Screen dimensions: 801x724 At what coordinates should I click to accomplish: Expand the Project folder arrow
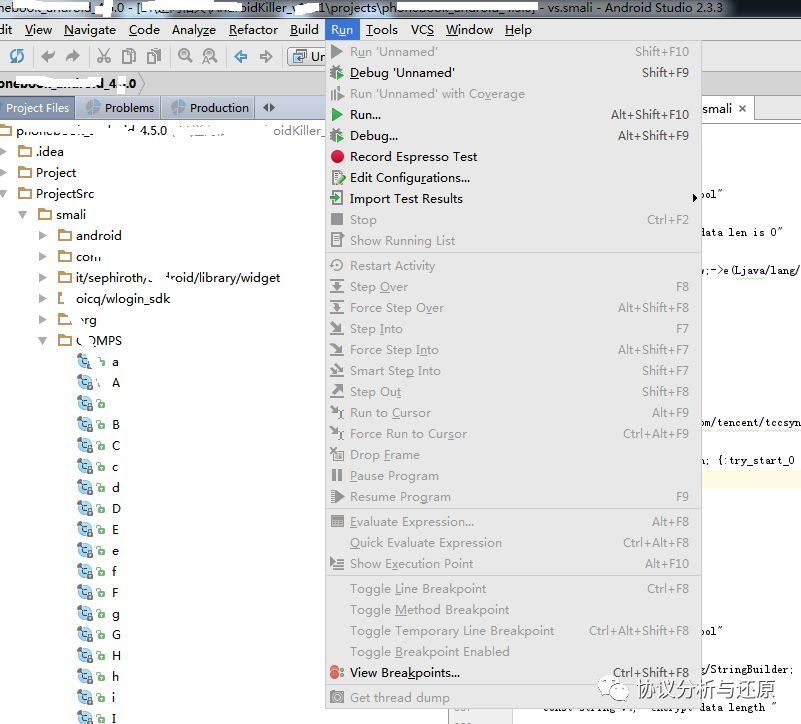(x=3, y=172)
